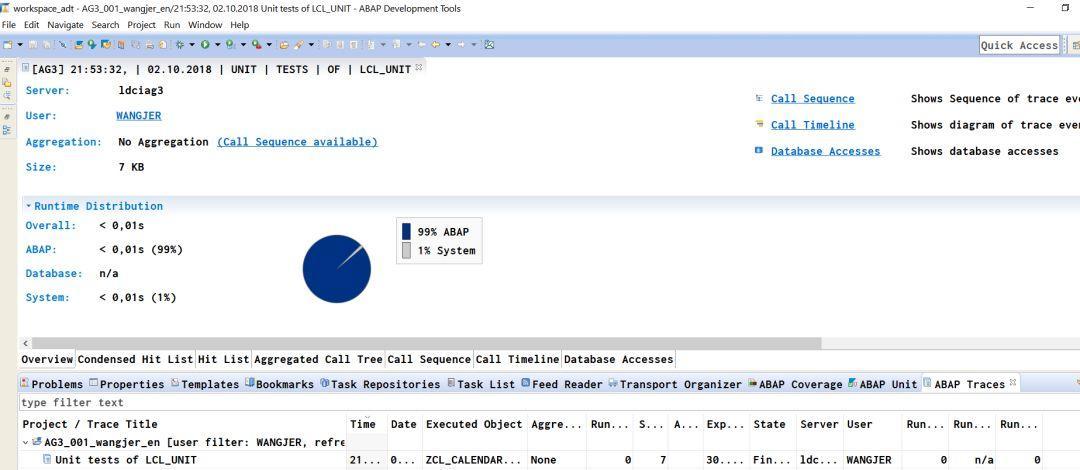Click the Quick Access search field

(1019, 45)
